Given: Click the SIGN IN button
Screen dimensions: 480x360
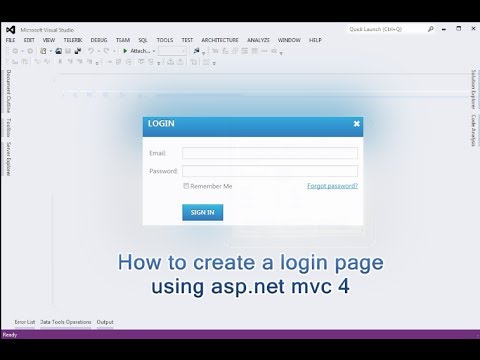Looking at the screenshot, I should [x=203, y=212].
